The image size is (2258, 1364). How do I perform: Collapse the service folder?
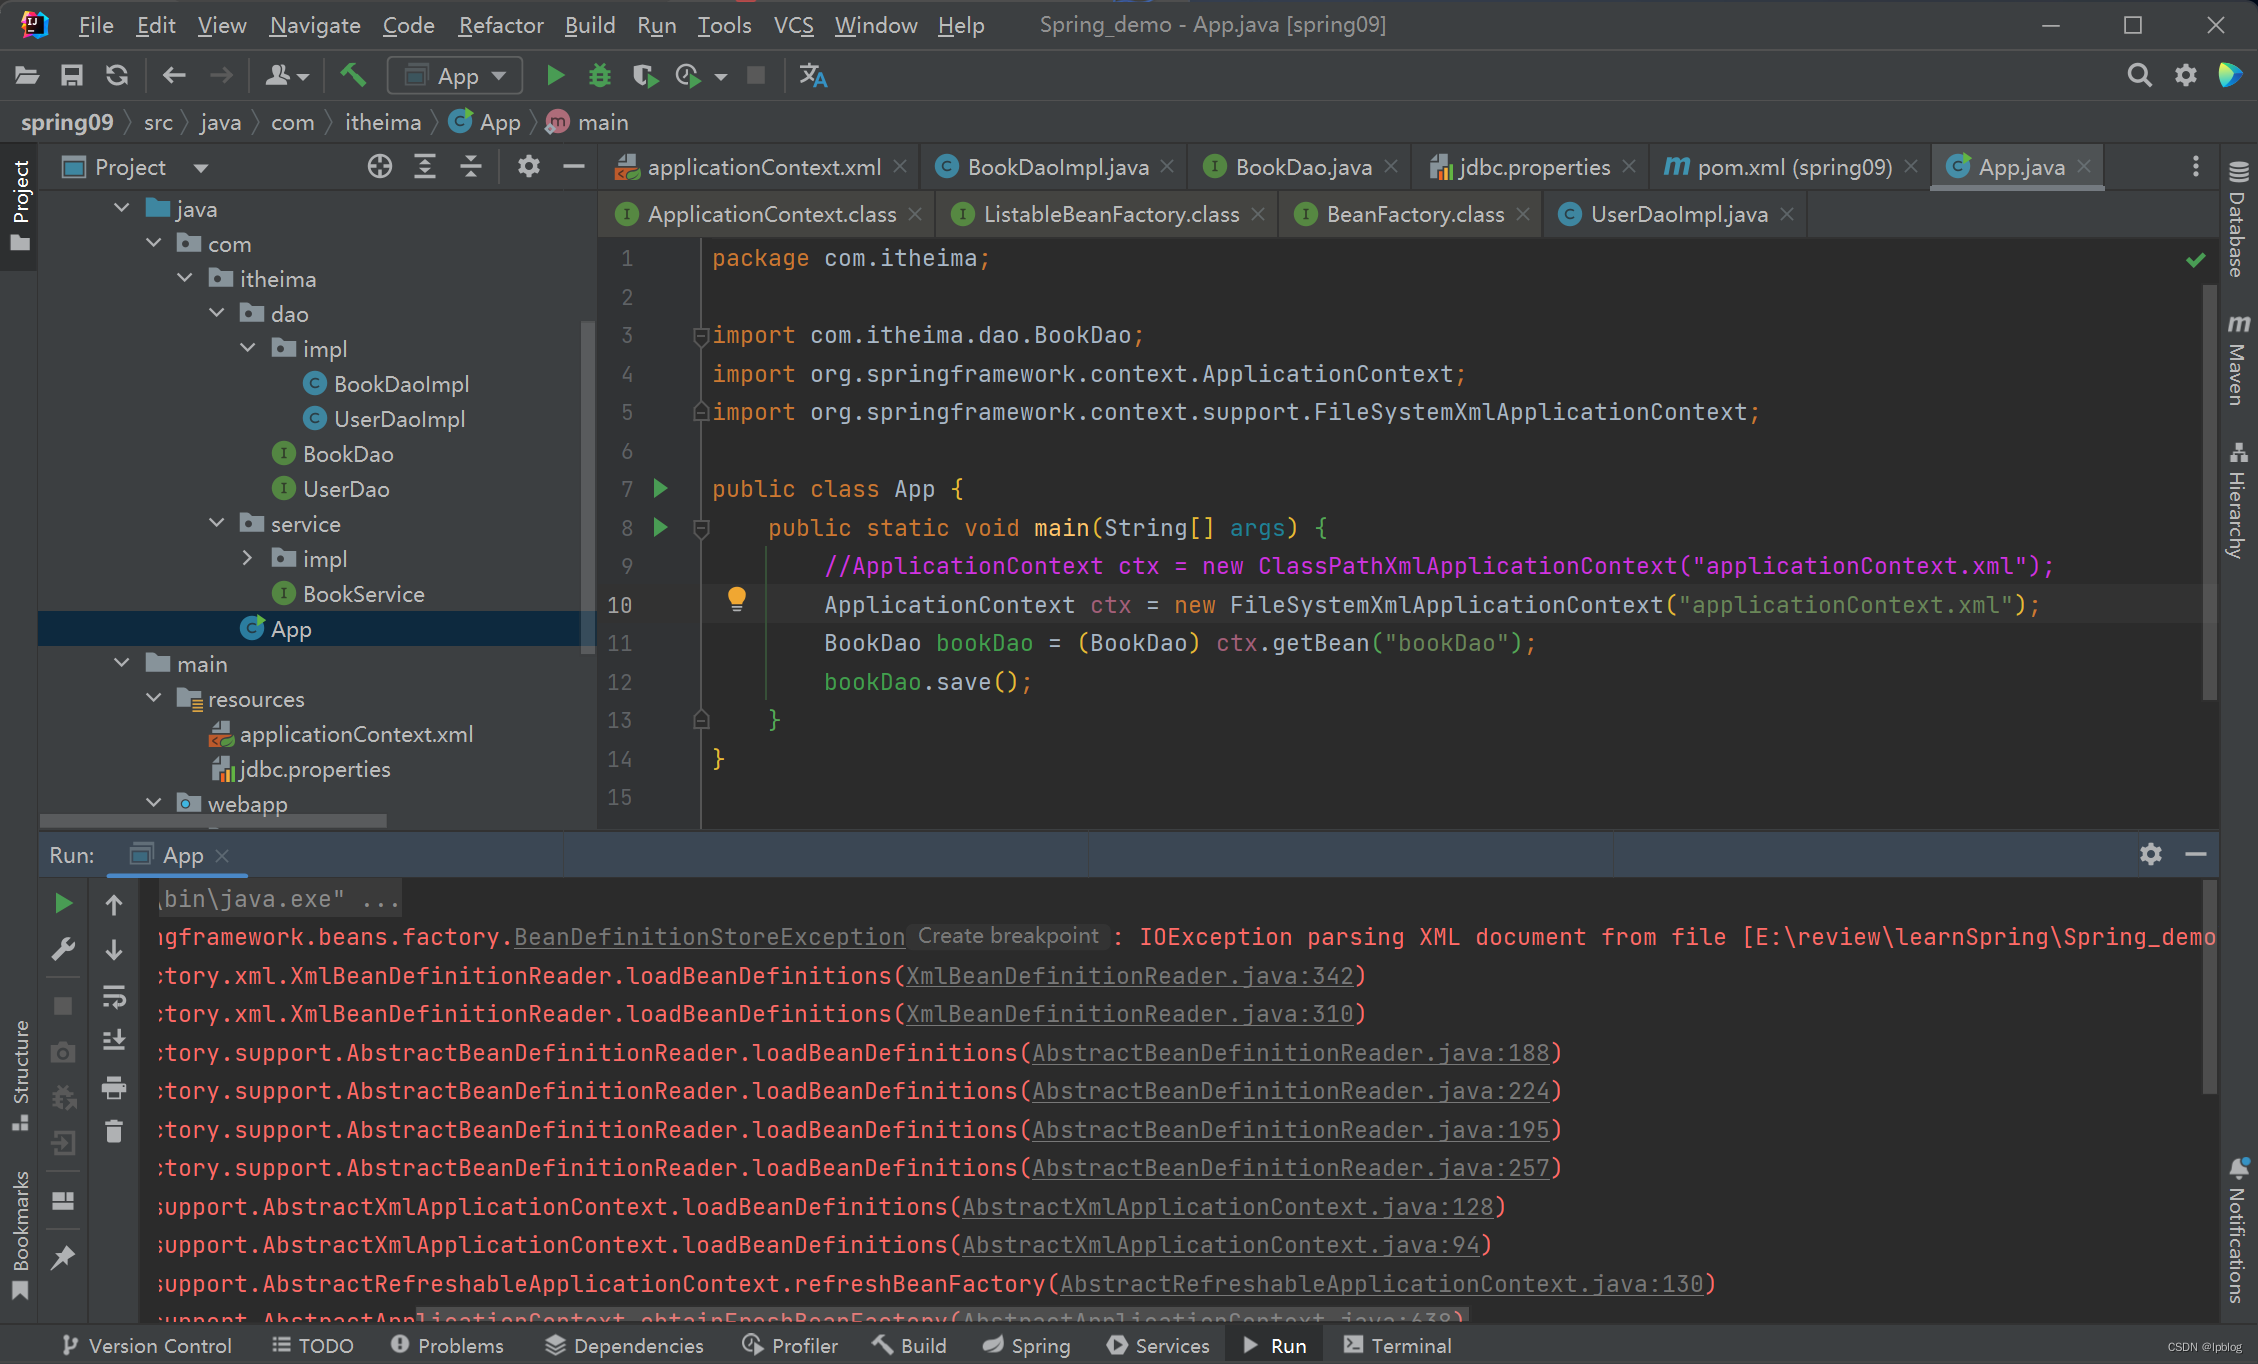pos(217,524)
